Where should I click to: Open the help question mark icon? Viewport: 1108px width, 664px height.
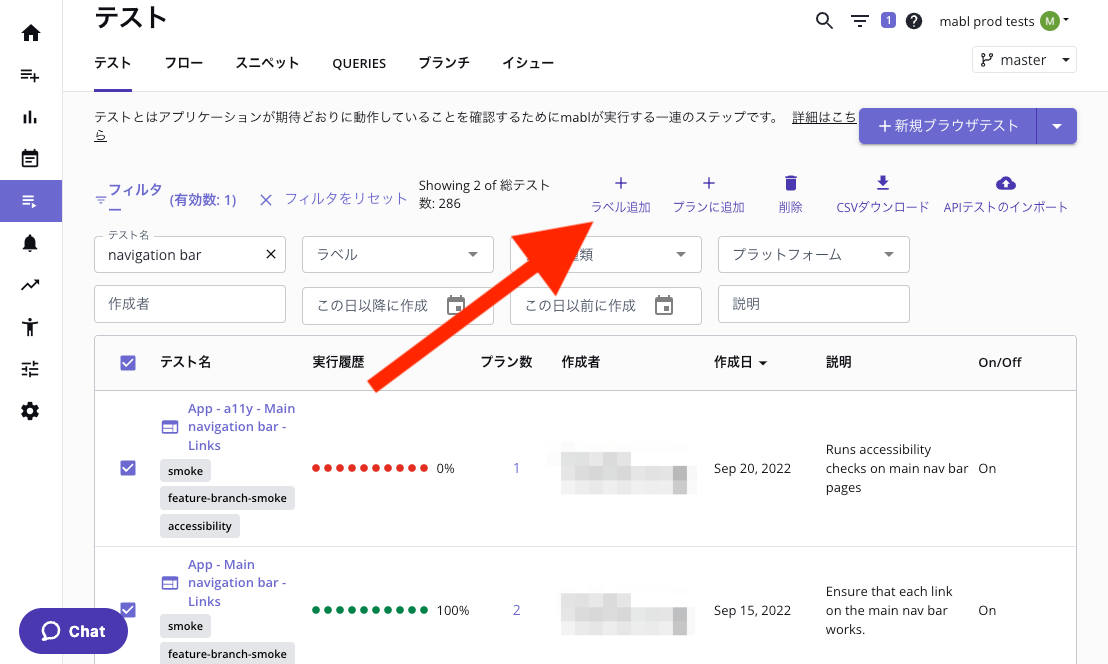point(914,21)
